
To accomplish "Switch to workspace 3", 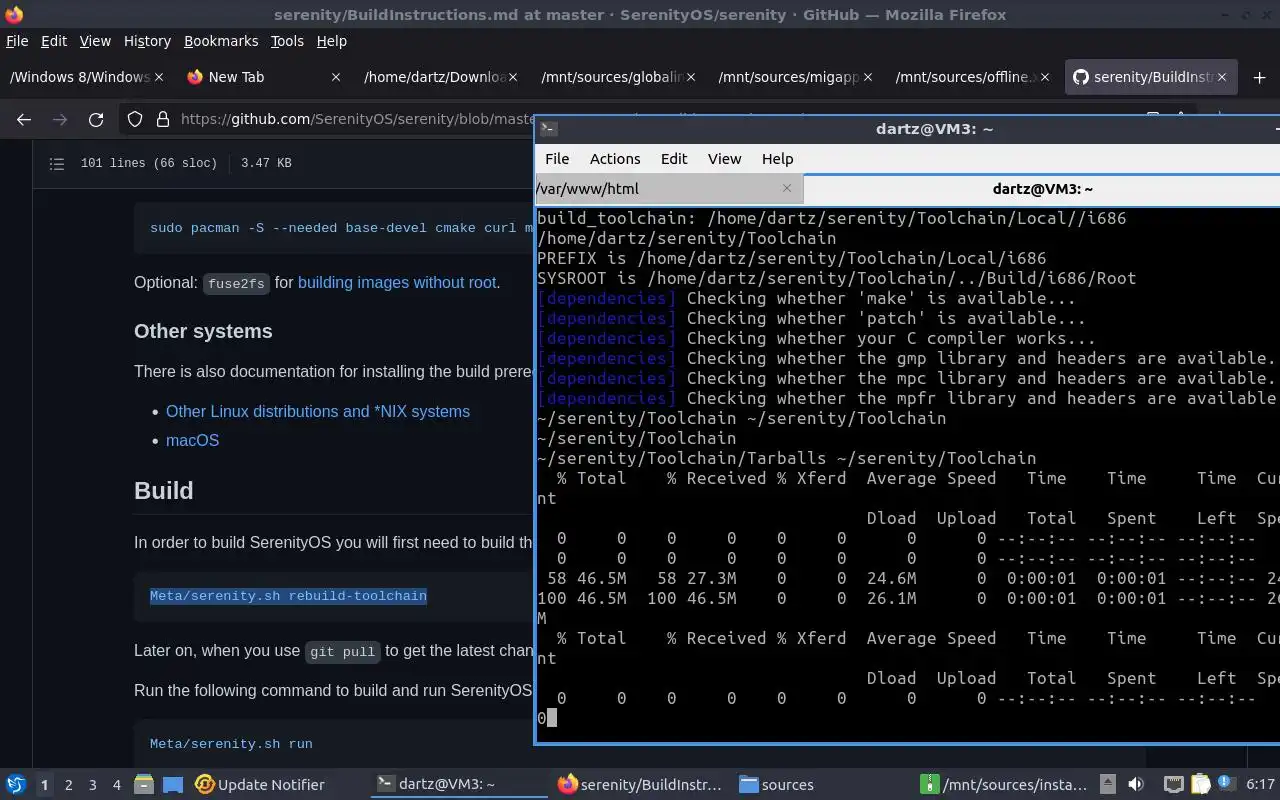I will [93, 785].
